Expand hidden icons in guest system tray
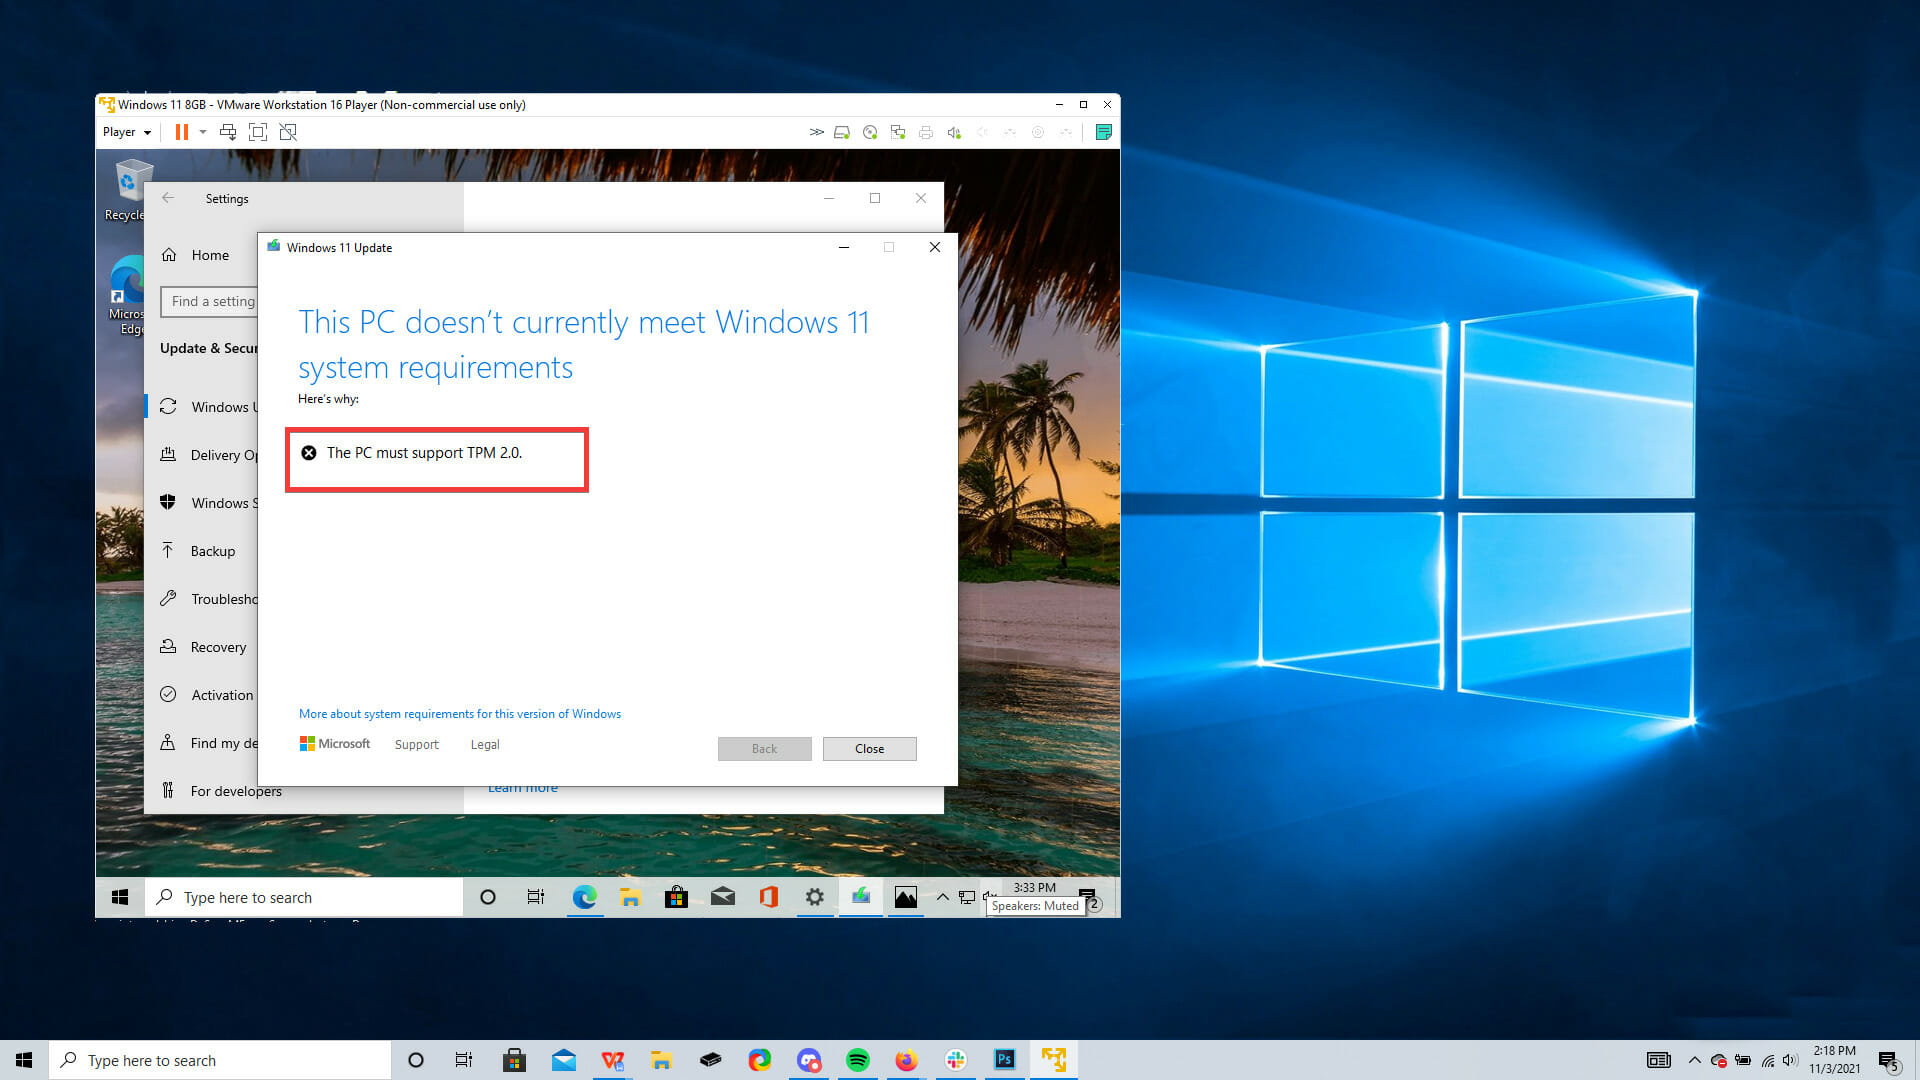The height and width of the screenshot is (1080, 1920). click(x=943, y=897)
